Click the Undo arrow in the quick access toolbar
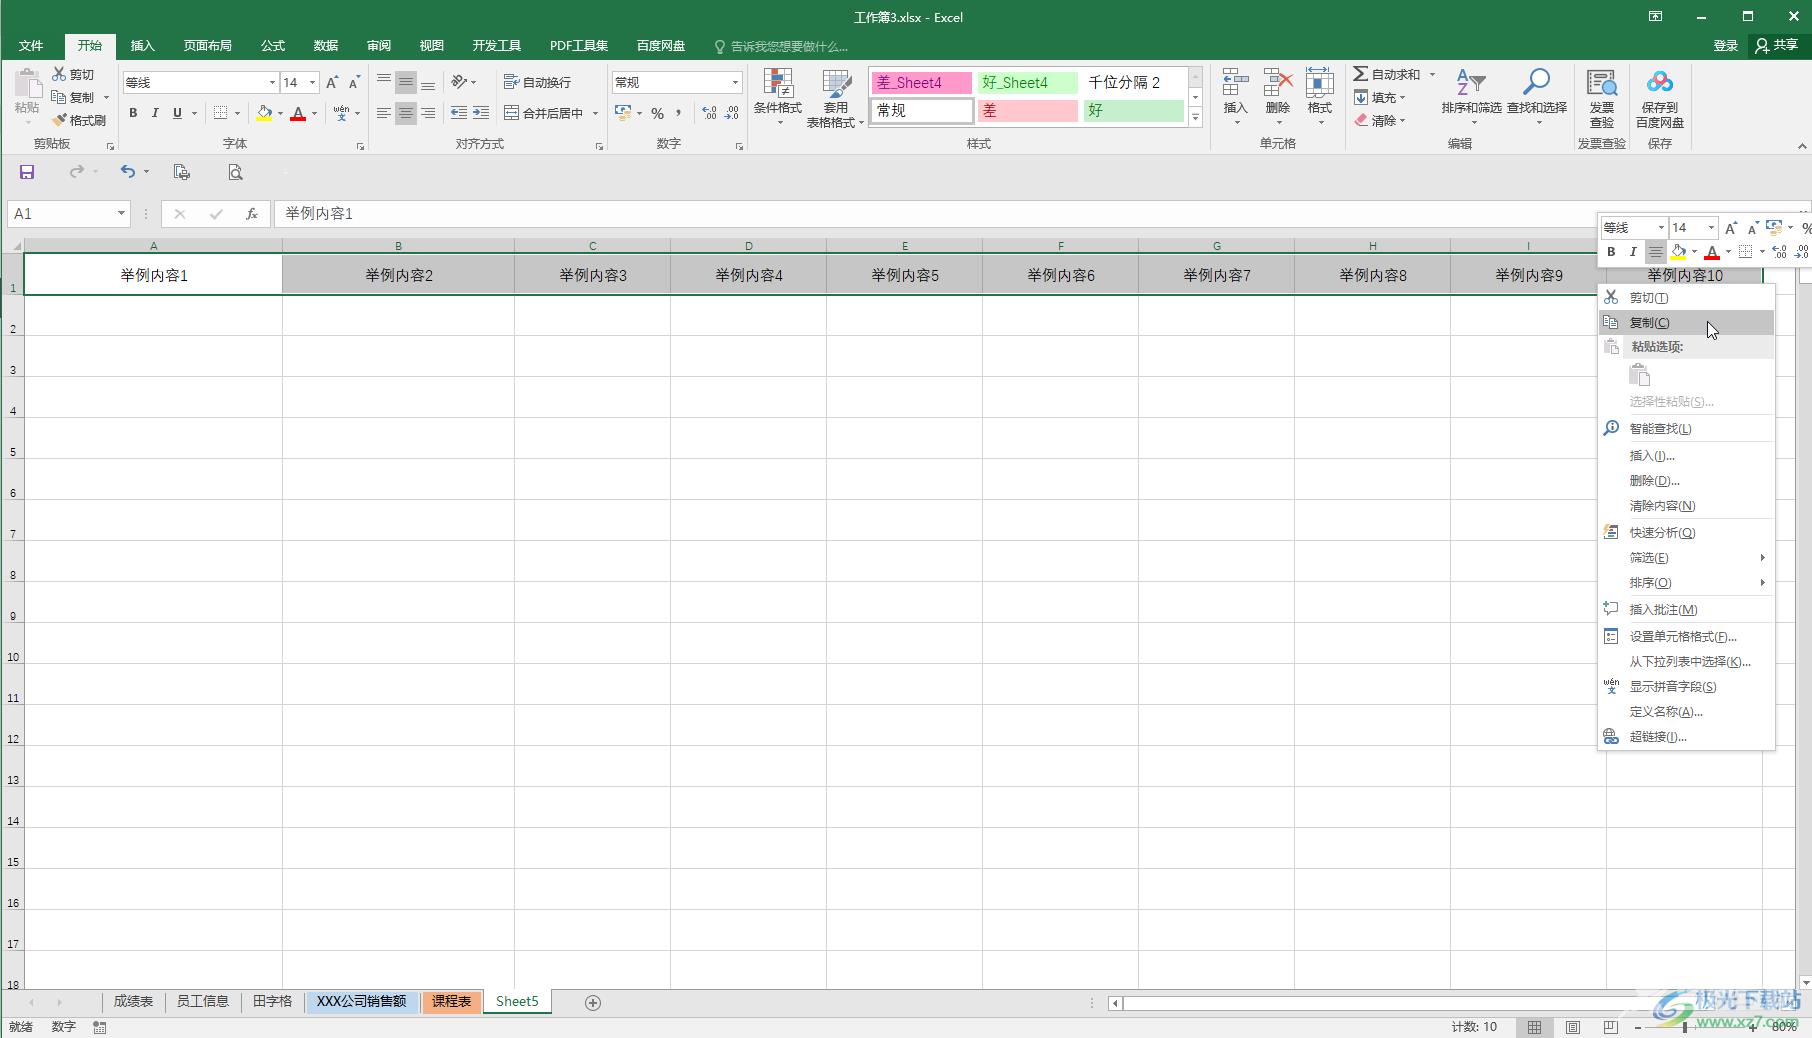 [x=127, y=172]
